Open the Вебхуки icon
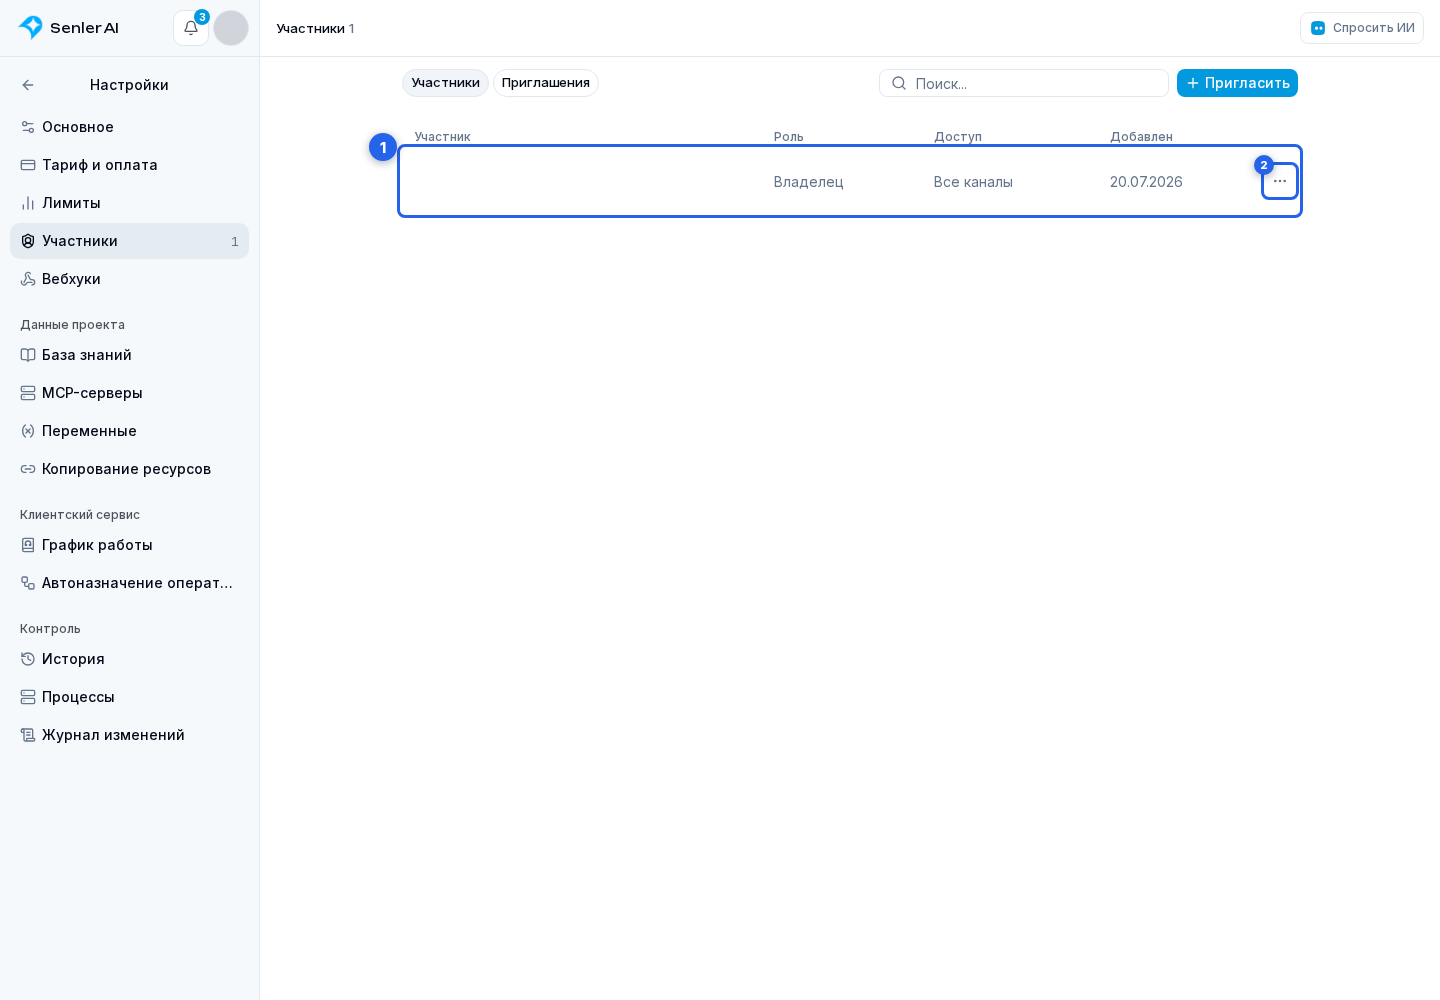The image size is (1440, 1000). (28, 279)
